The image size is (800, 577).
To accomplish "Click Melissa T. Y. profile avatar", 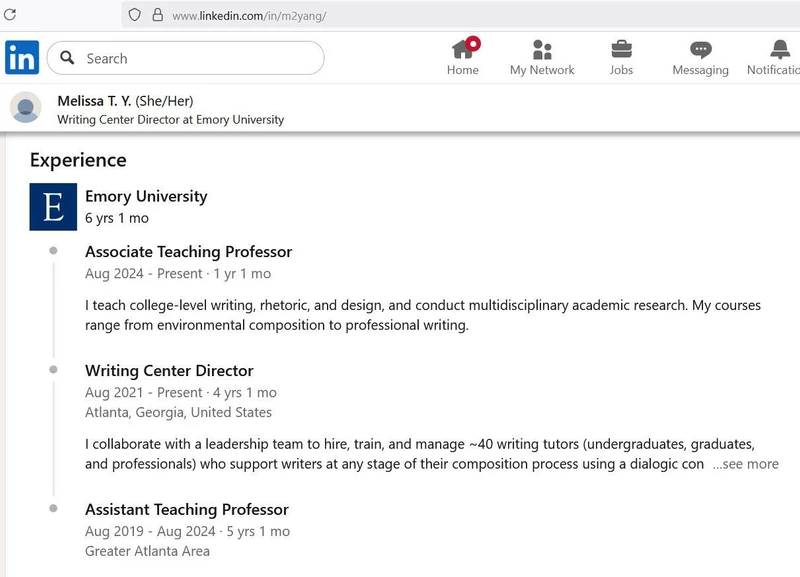I will point(25,107).
